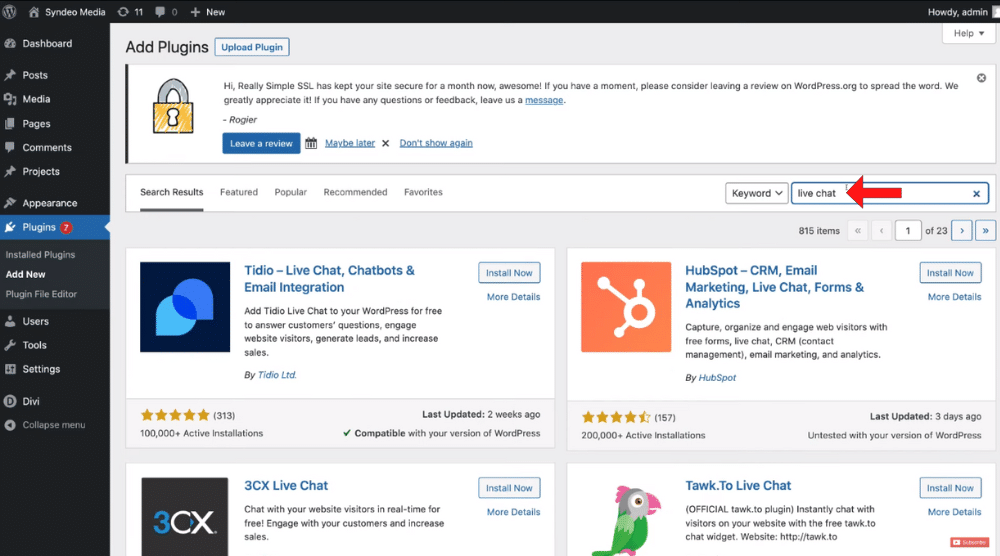Open Plugin File Editor
The image size is (1000, 556).
point(41,294)
